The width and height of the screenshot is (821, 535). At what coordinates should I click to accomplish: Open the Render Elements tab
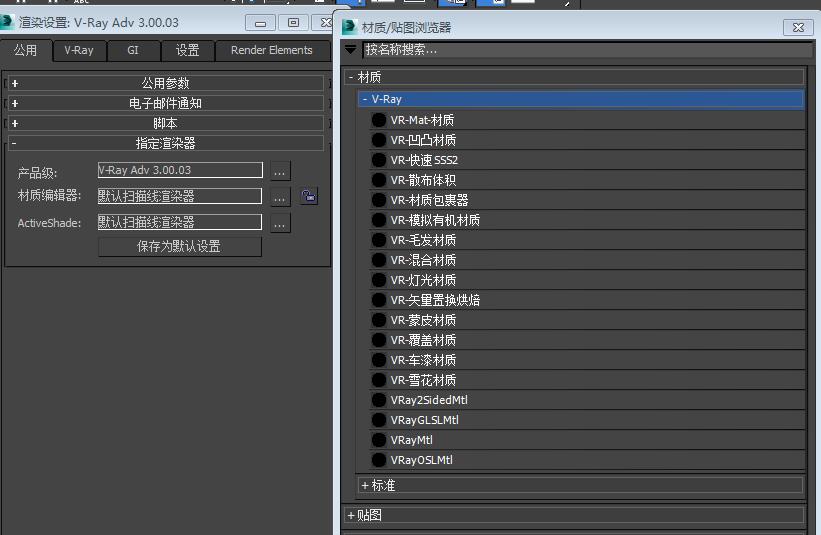272,50
